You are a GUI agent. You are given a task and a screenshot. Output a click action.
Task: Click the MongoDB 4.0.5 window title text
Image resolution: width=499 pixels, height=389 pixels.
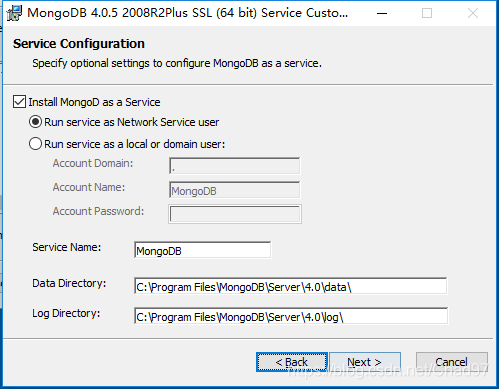point(188,13)
